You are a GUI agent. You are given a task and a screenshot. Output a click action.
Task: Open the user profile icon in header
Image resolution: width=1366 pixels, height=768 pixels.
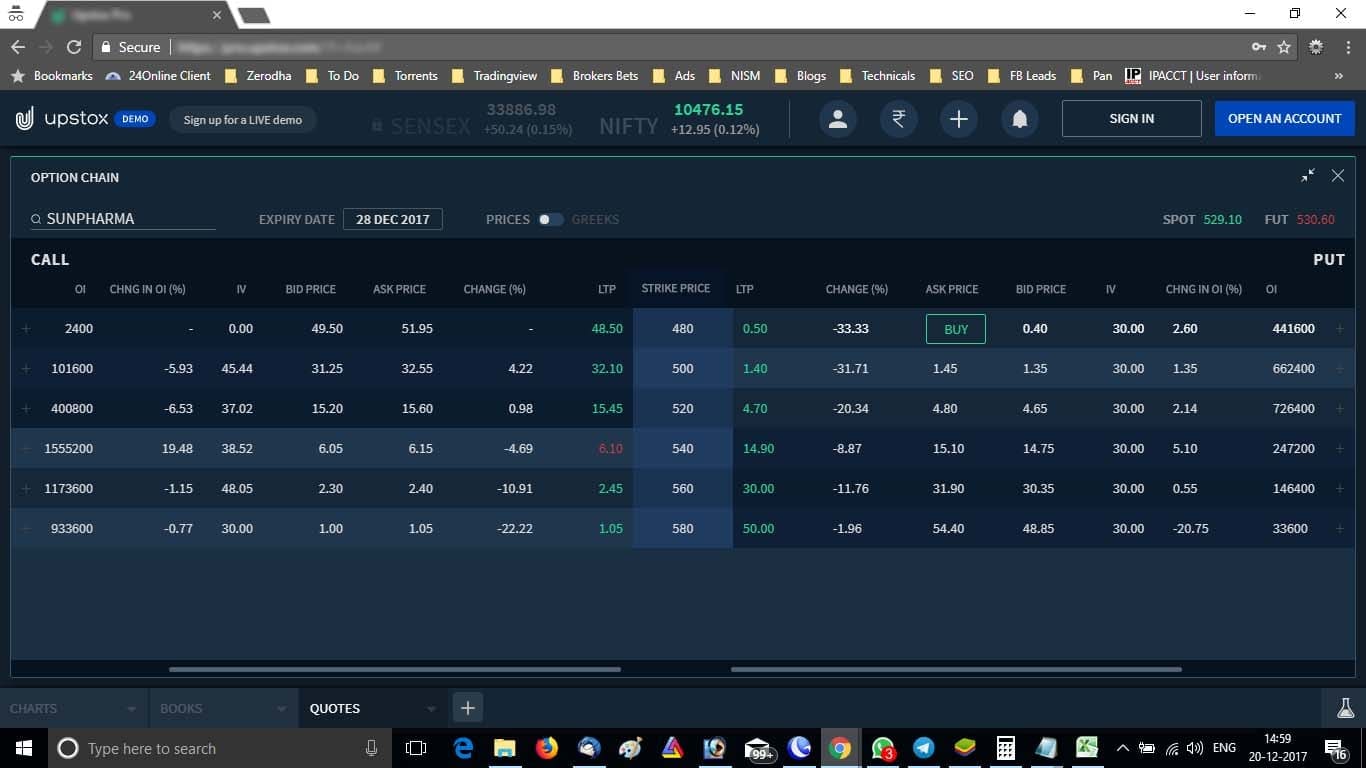pos(838,119)
